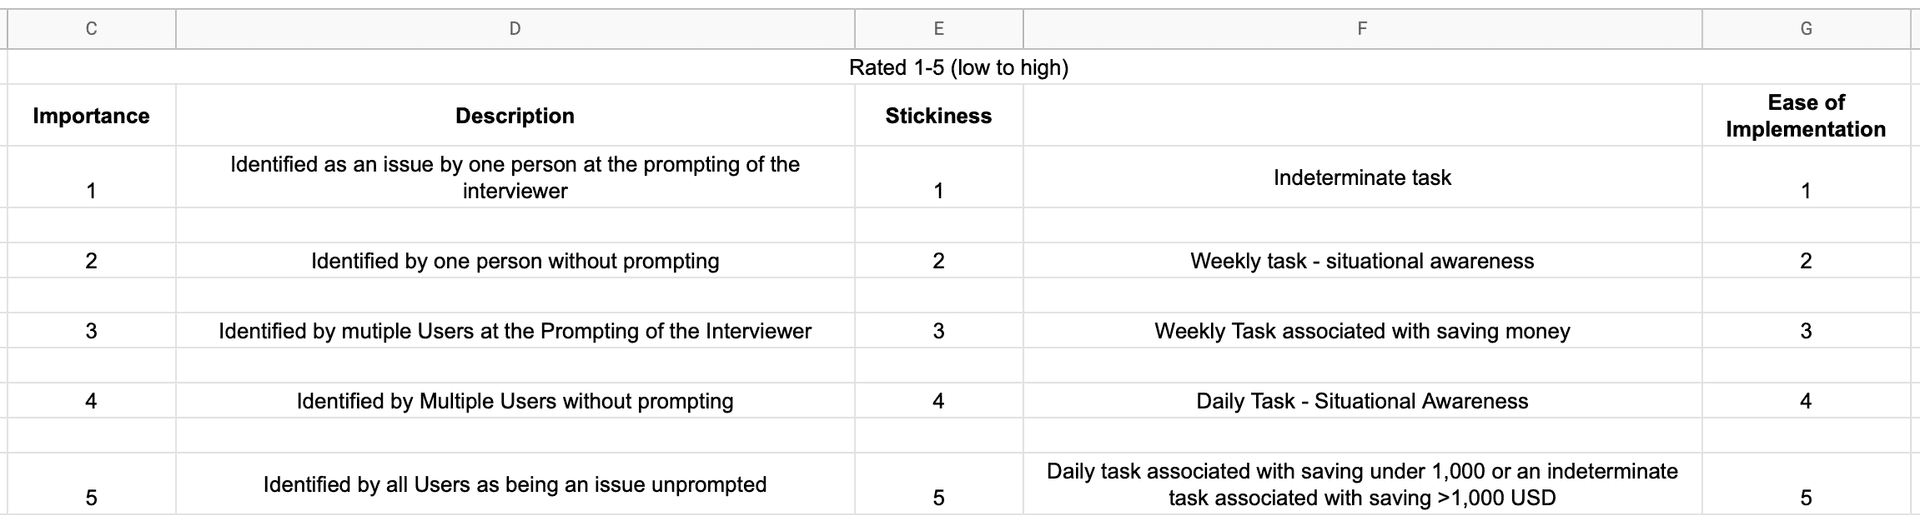Select the Ease of Implementation rating 4 cell
1920x515 pixels.
(1805, 401)
